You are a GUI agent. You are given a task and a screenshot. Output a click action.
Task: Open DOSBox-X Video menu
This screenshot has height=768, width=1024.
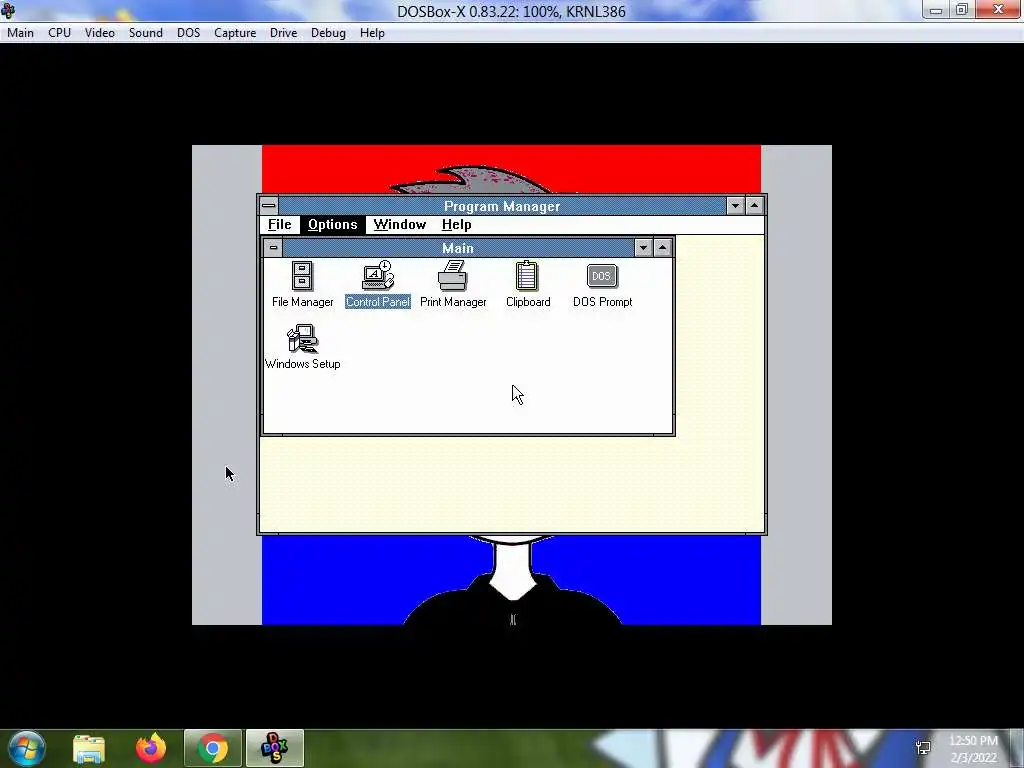99,33
